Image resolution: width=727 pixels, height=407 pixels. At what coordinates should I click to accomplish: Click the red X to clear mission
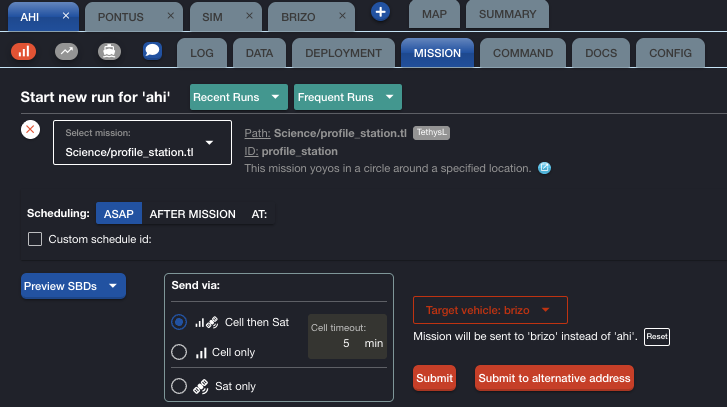click(31, 129)
